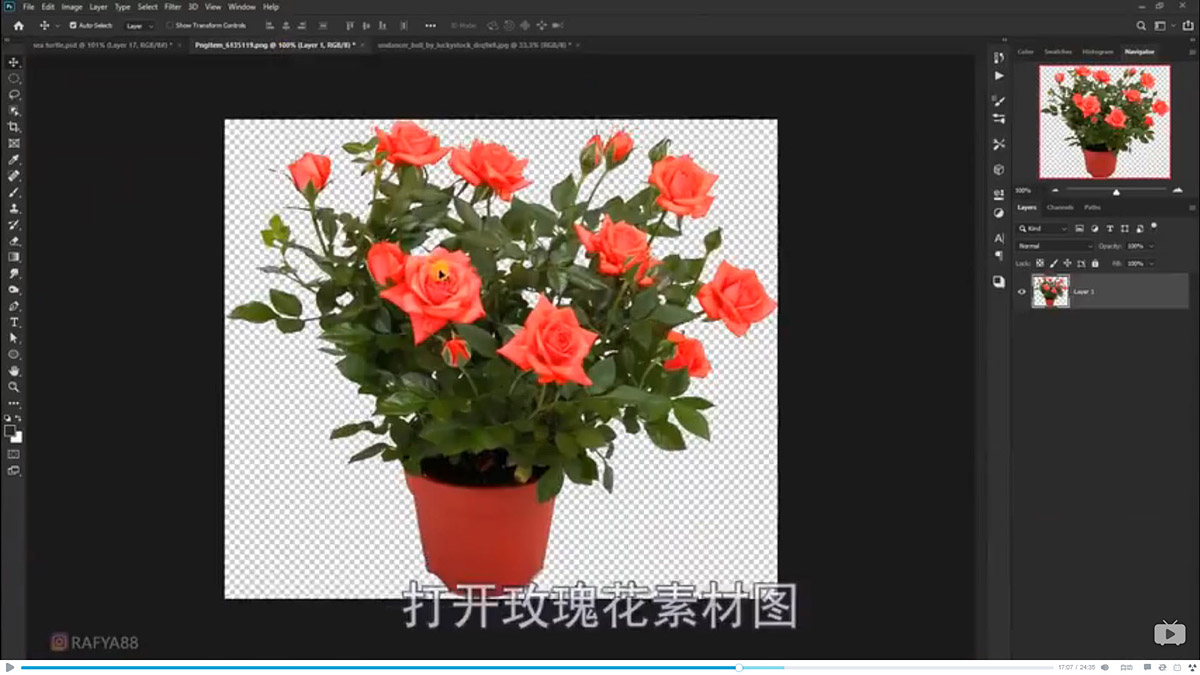Open the search icon in the options bar
The width and height of the screenshot is (1200, 675).
(x=1142, y=25)
